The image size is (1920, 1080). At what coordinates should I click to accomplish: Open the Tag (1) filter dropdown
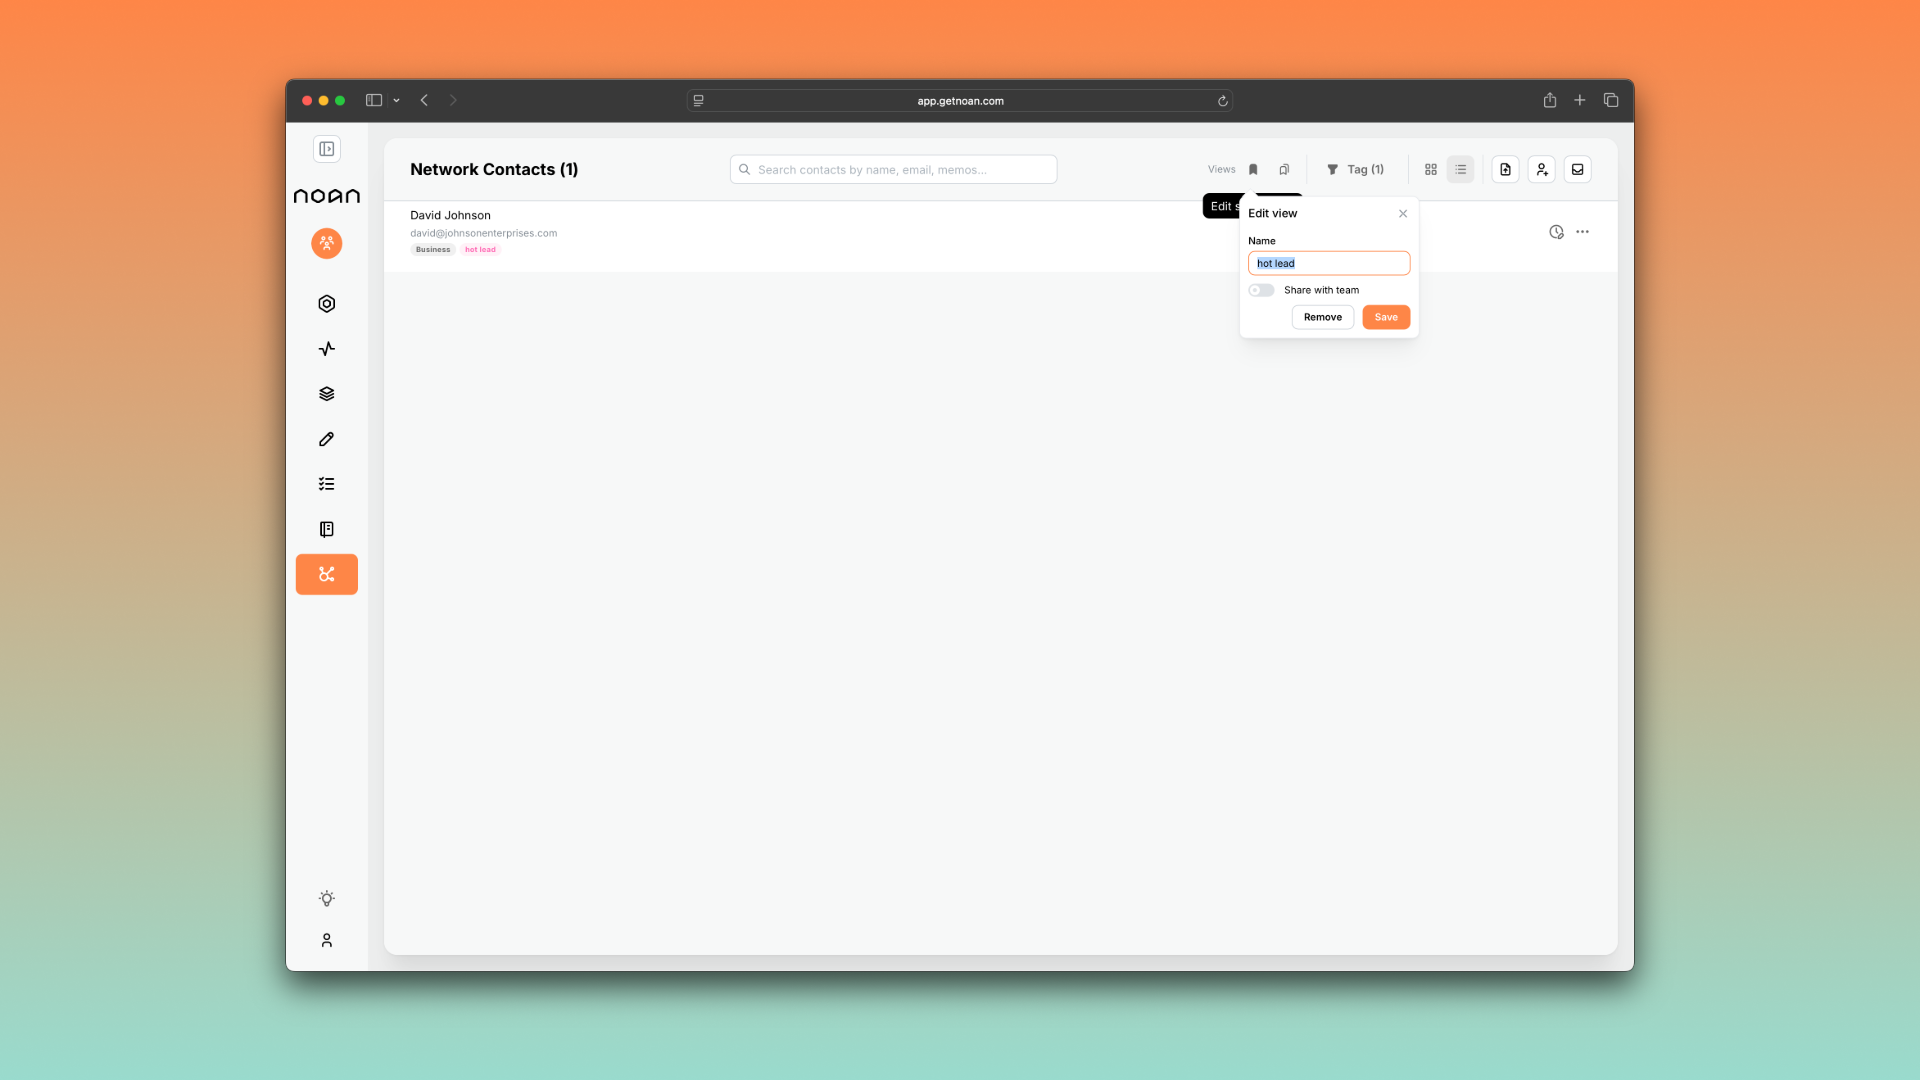click(1356, 170)
